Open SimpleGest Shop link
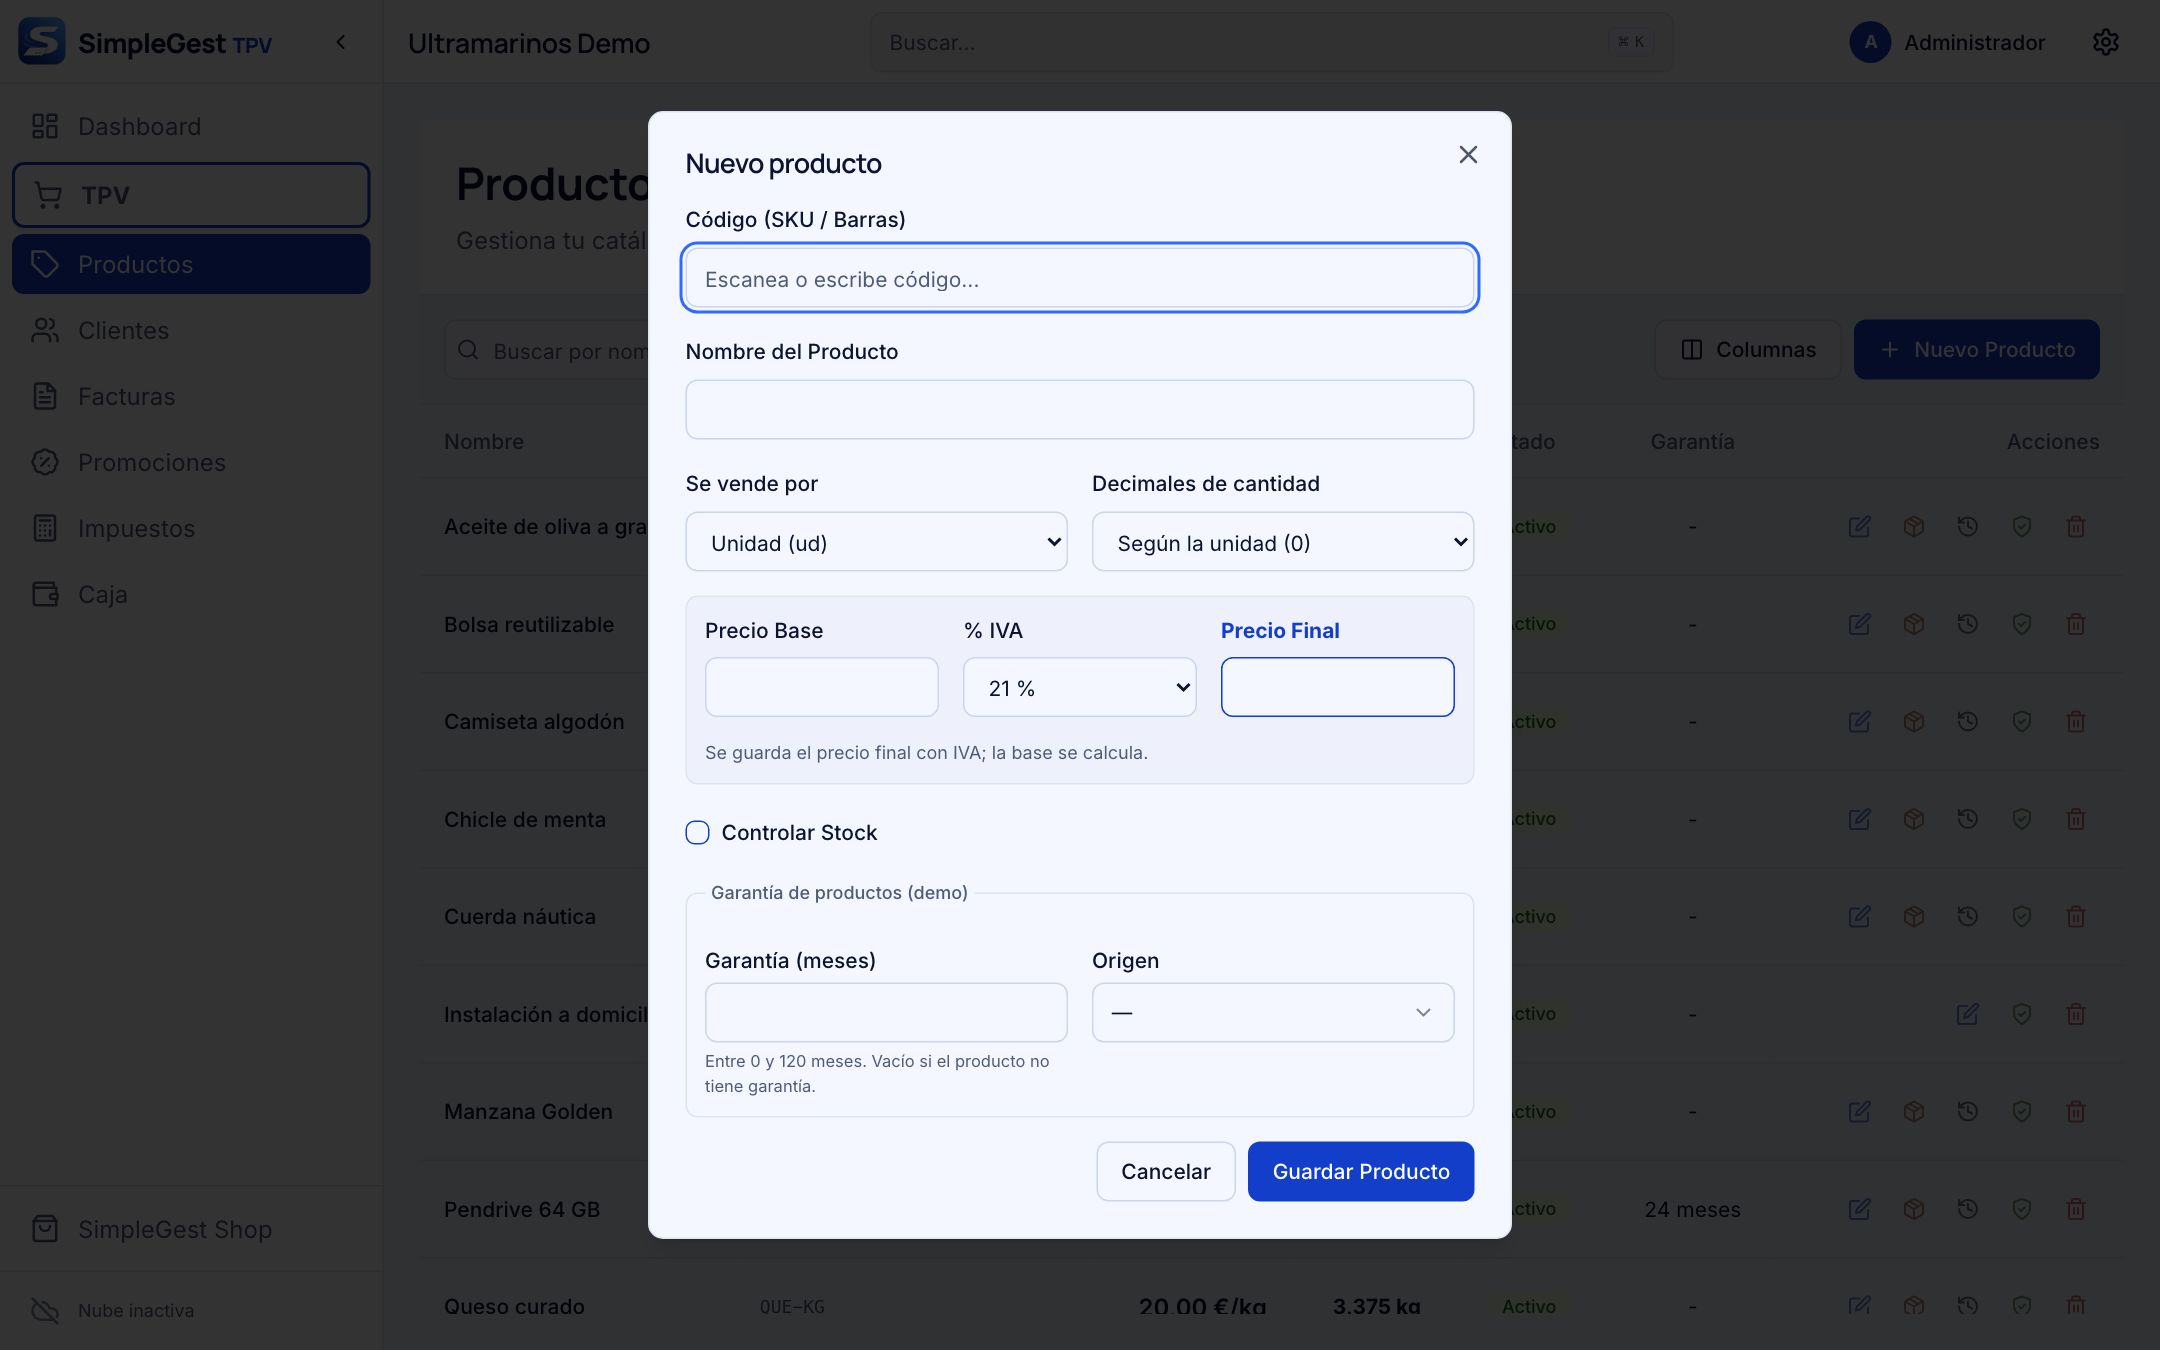Viewport: 2160px width, 1350px height. 191,1229
